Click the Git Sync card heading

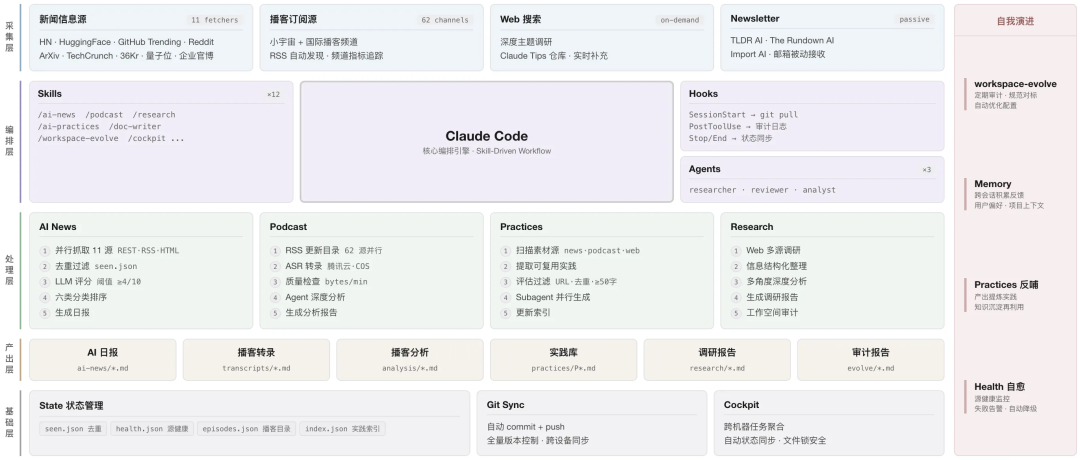(506, 405)
